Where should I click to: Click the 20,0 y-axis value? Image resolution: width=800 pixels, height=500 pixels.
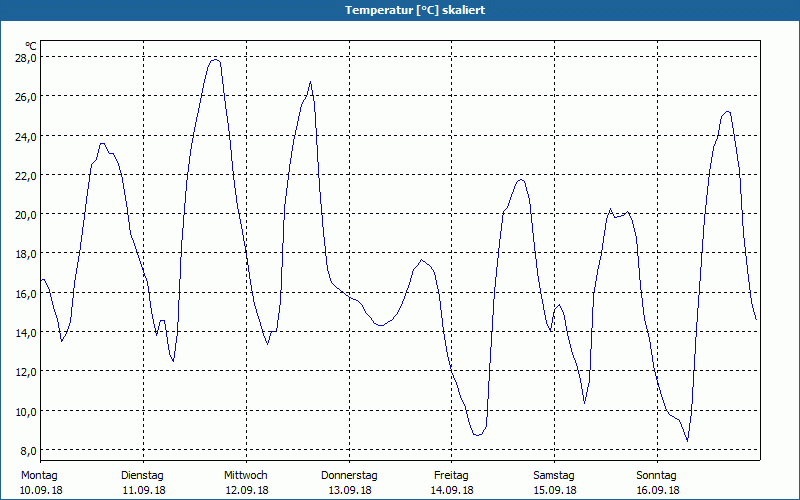(26, 215)
